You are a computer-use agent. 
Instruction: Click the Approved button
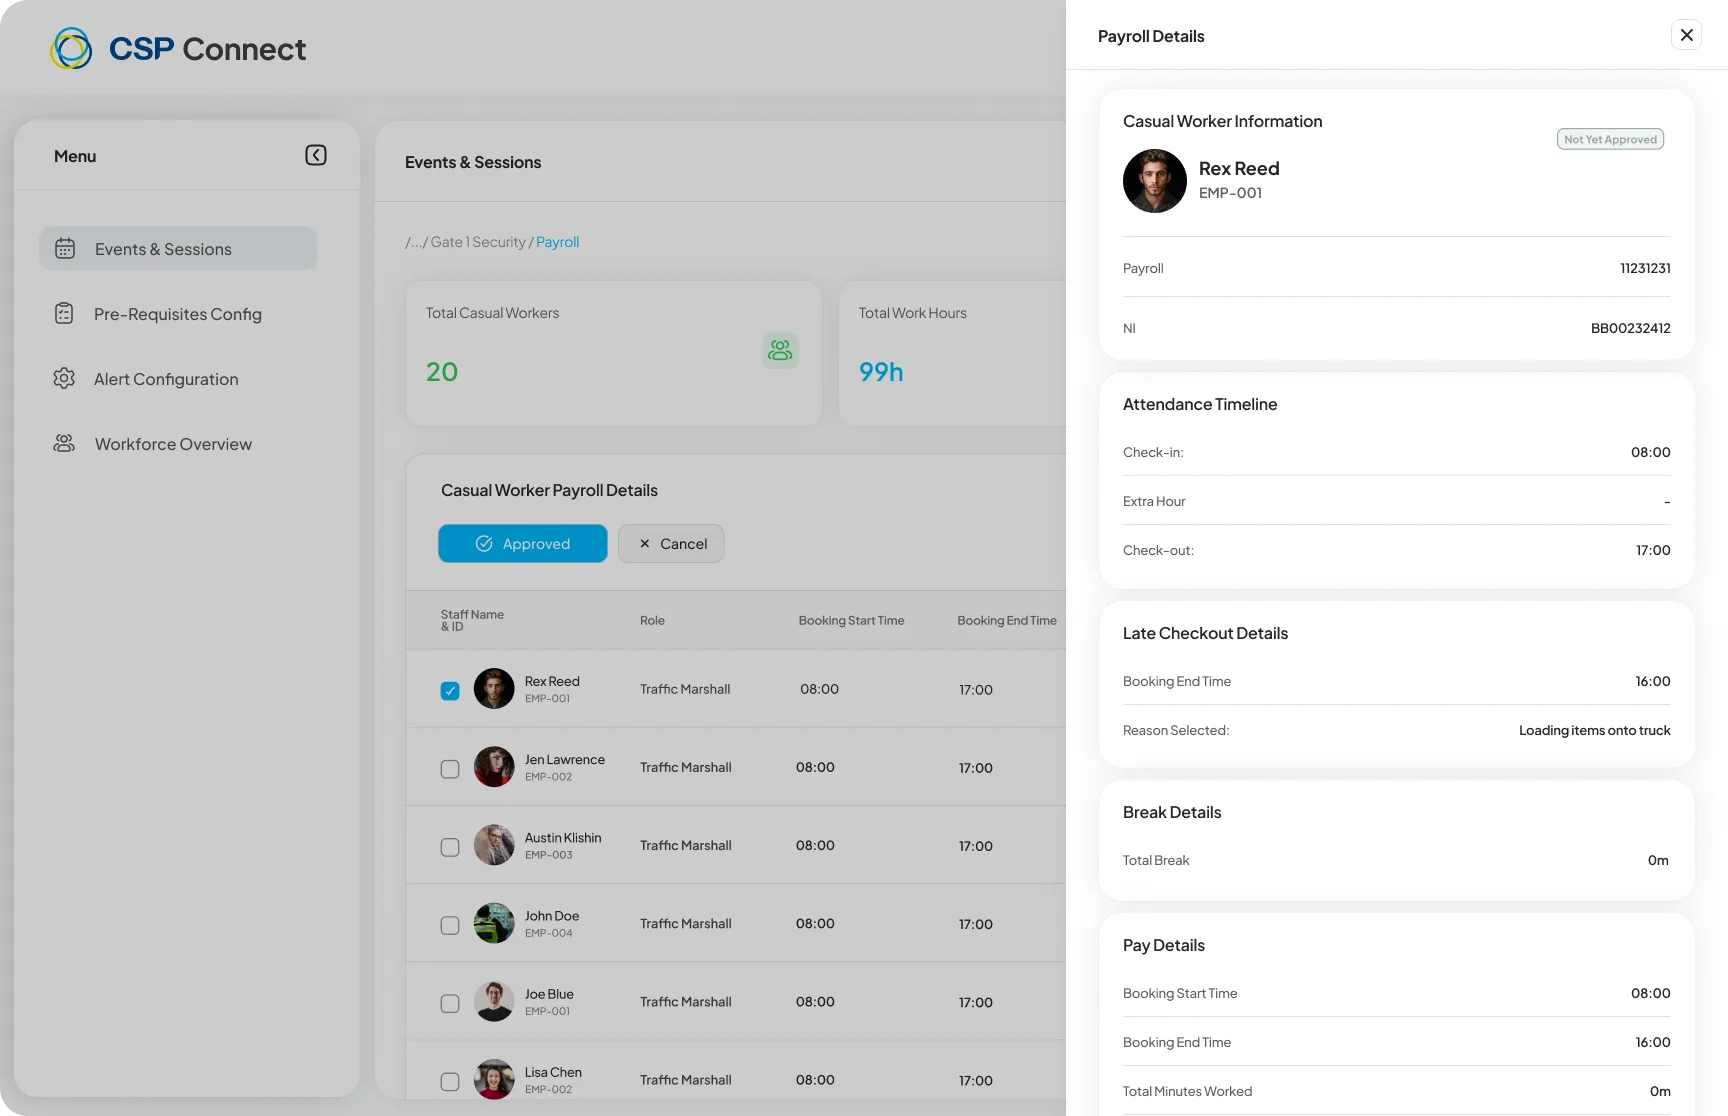pos(523,543)
